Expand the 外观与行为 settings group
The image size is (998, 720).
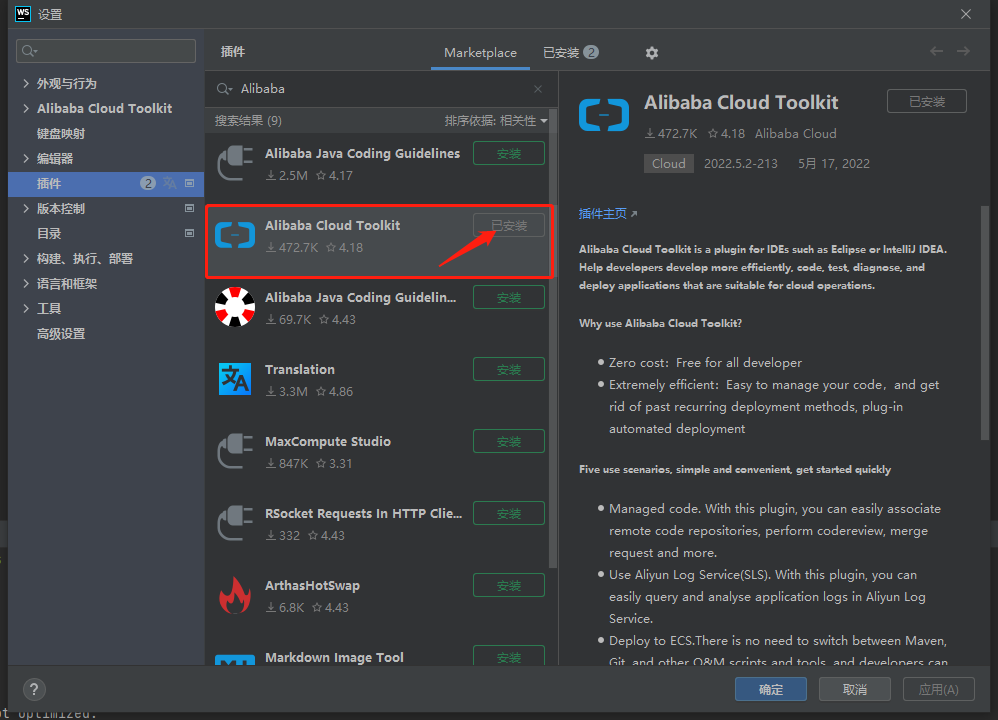[x=26, y=83]
